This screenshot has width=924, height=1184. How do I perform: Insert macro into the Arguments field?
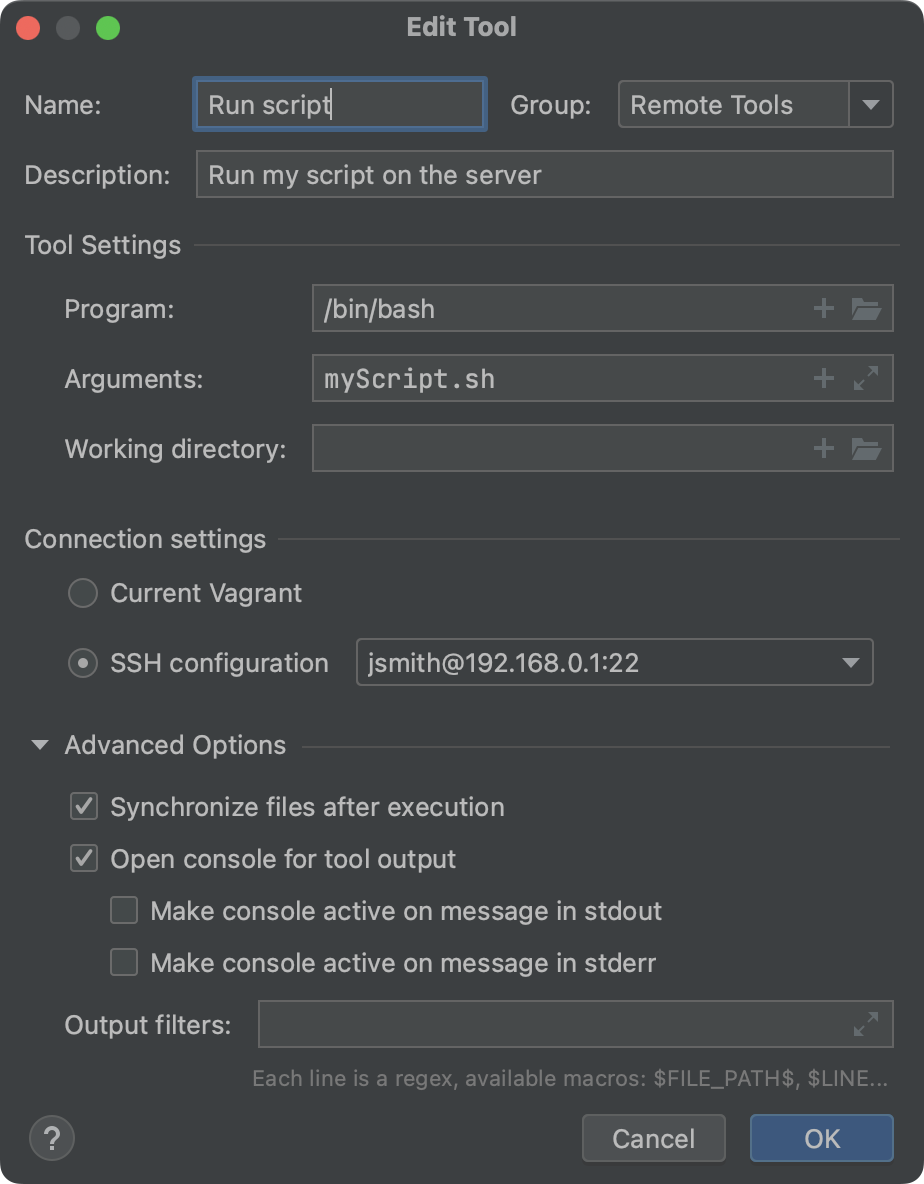[823, 378]
